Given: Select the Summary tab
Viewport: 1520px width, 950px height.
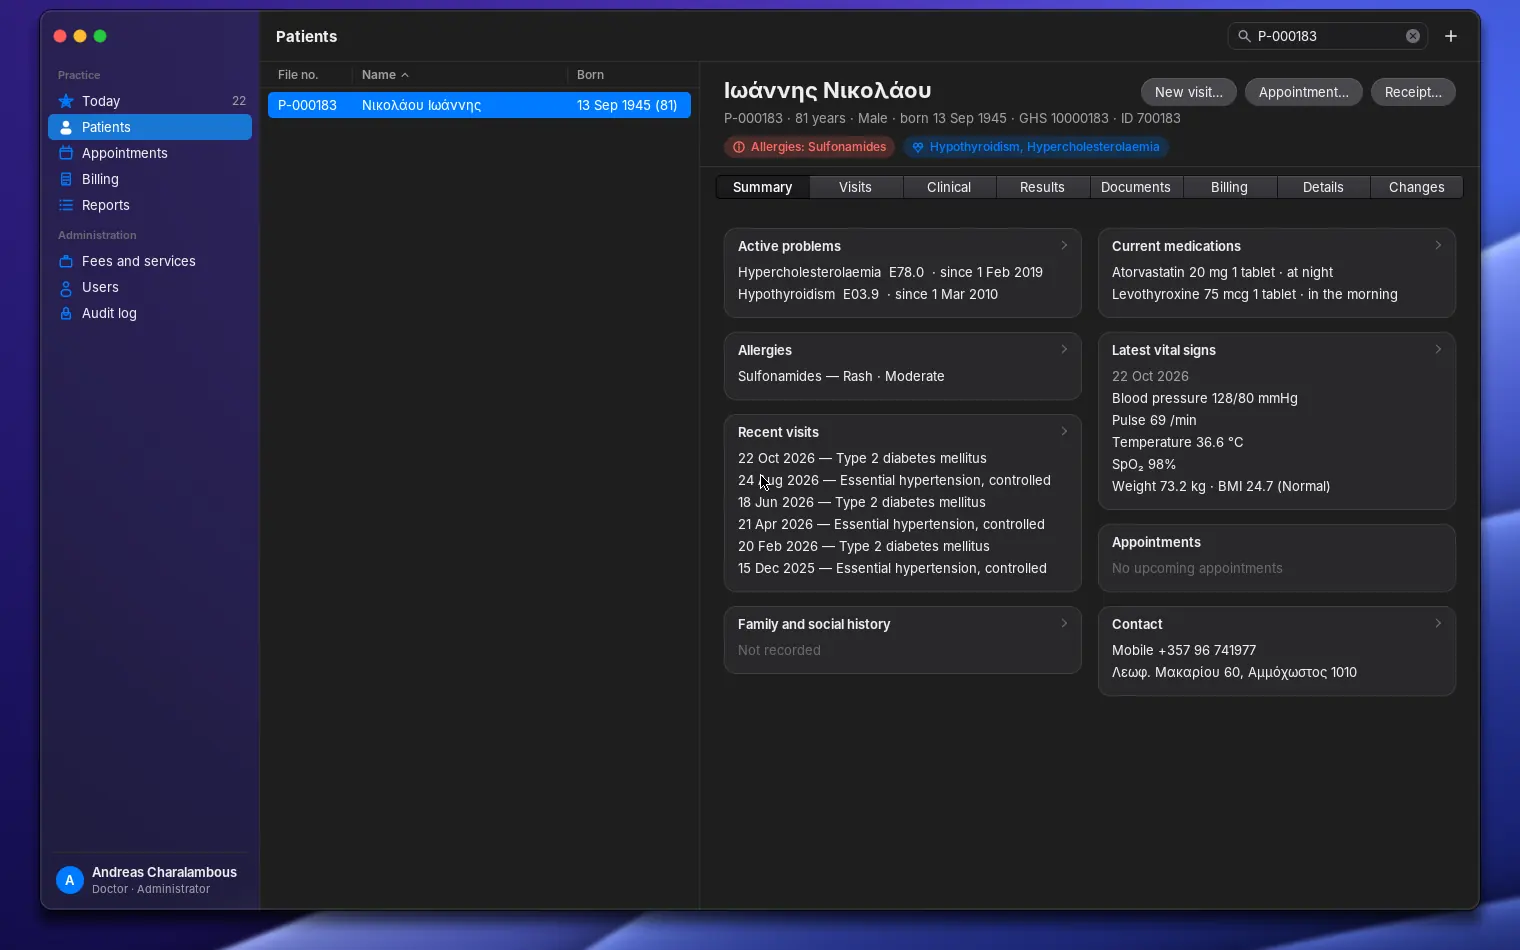Looking at the screenshot, I should [x=762, y=187].
